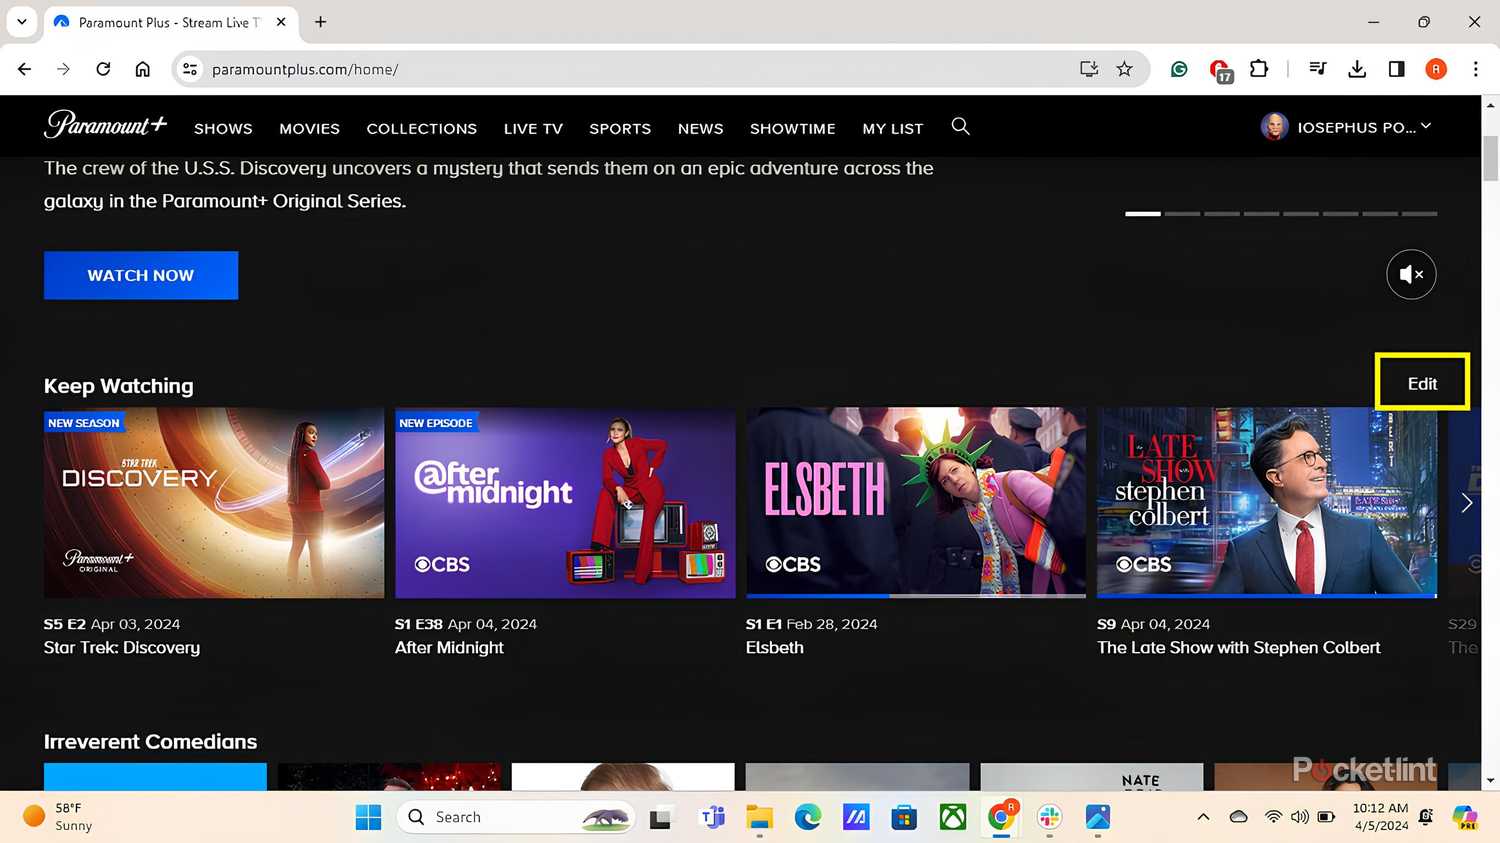Open the Elsbeth thumbnail

(x=915, y=502)
